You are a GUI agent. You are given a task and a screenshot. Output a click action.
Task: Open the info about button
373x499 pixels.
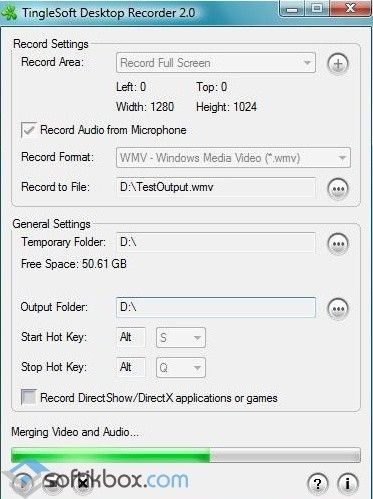tap(348, 483)
